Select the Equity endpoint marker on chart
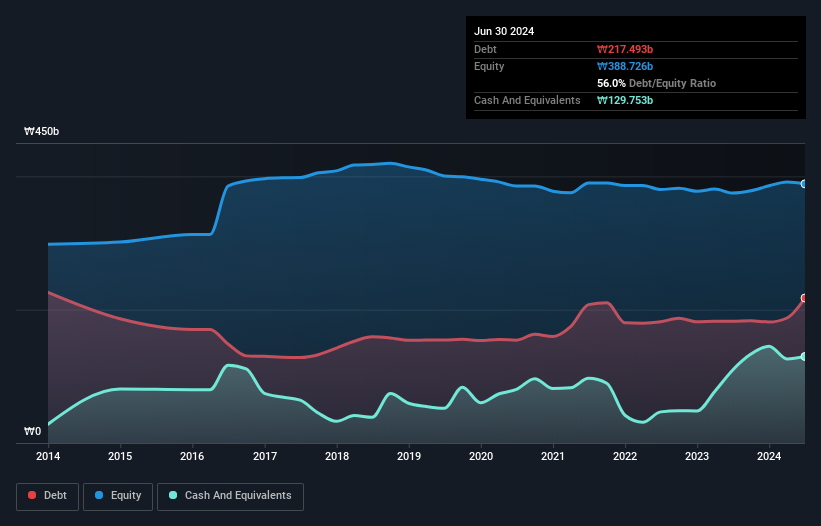821x526 pixels. pyautogui.click(x=804, y=184)
